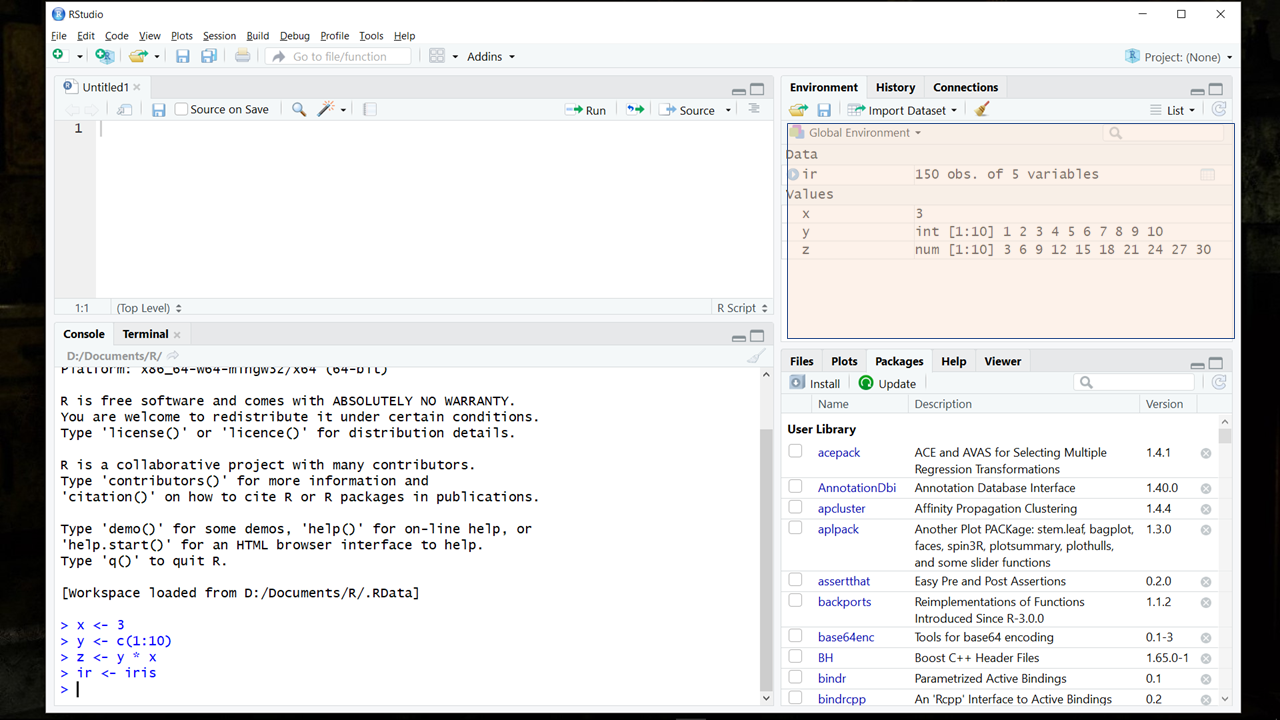Screen dimensions: 1280x720
Task: Refresh the Environment pane
Action: click(1218, 110)
